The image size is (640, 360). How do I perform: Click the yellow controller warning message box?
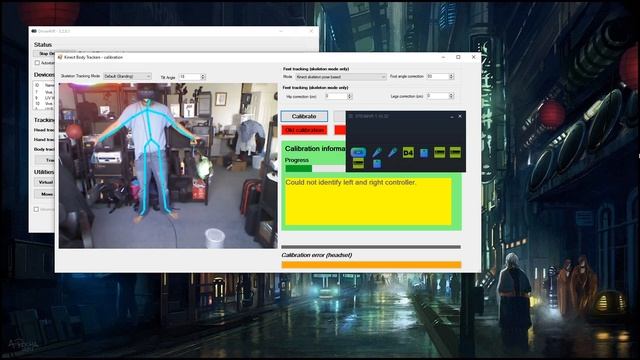[x=368, y=202]
